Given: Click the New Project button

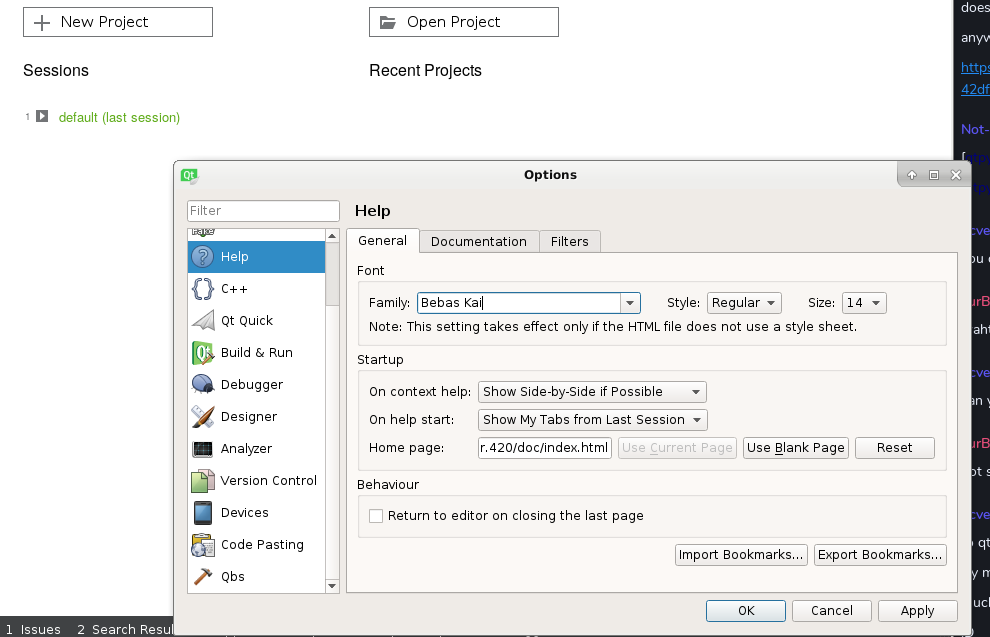Looking at the screenshot, I should 118,22.
